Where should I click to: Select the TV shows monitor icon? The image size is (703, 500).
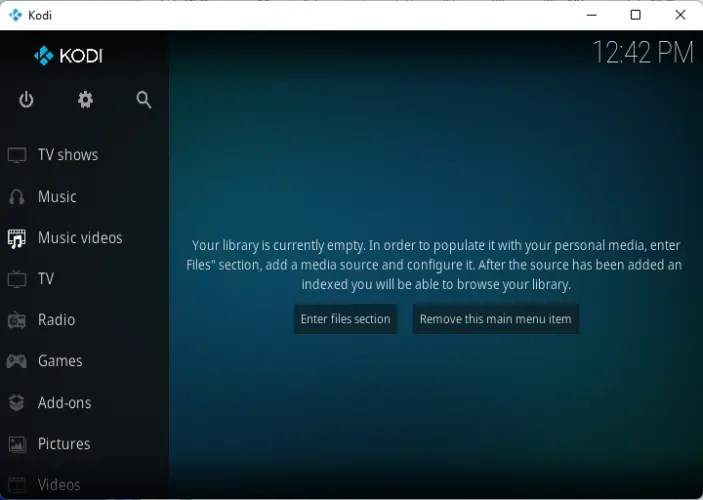pyautogui.click(x=17, y=155)
